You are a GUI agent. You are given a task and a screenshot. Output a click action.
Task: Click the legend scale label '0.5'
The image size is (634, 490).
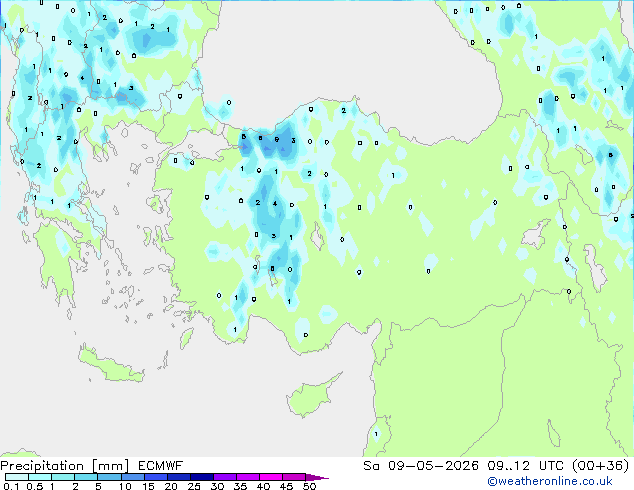tap(35, 486)
